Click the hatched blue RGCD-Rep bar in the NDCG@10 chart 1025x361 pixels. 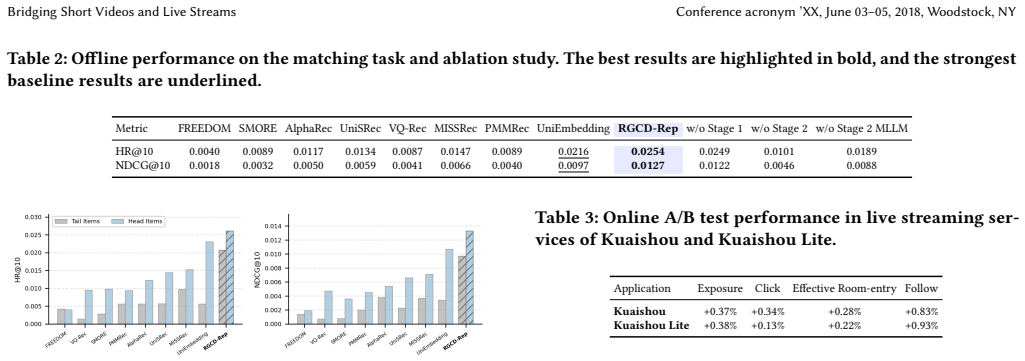click(x=470, y=277)
